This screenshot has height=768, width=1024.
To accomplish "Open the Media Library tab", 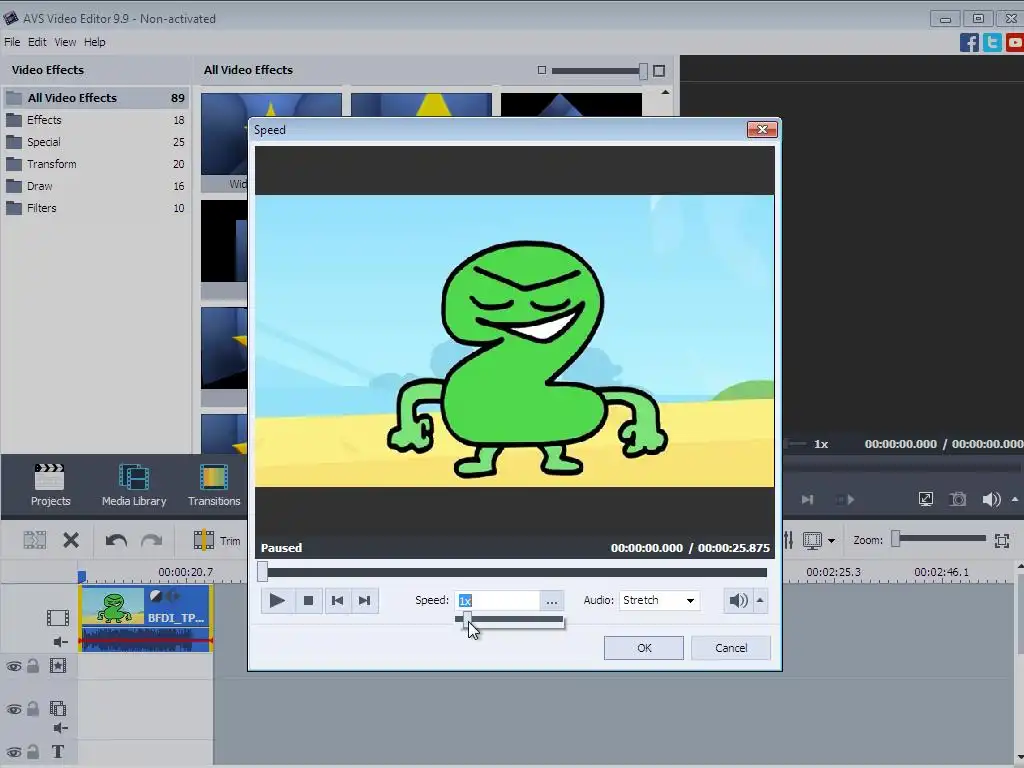I will pyautogui.click(x=134, y=485).
